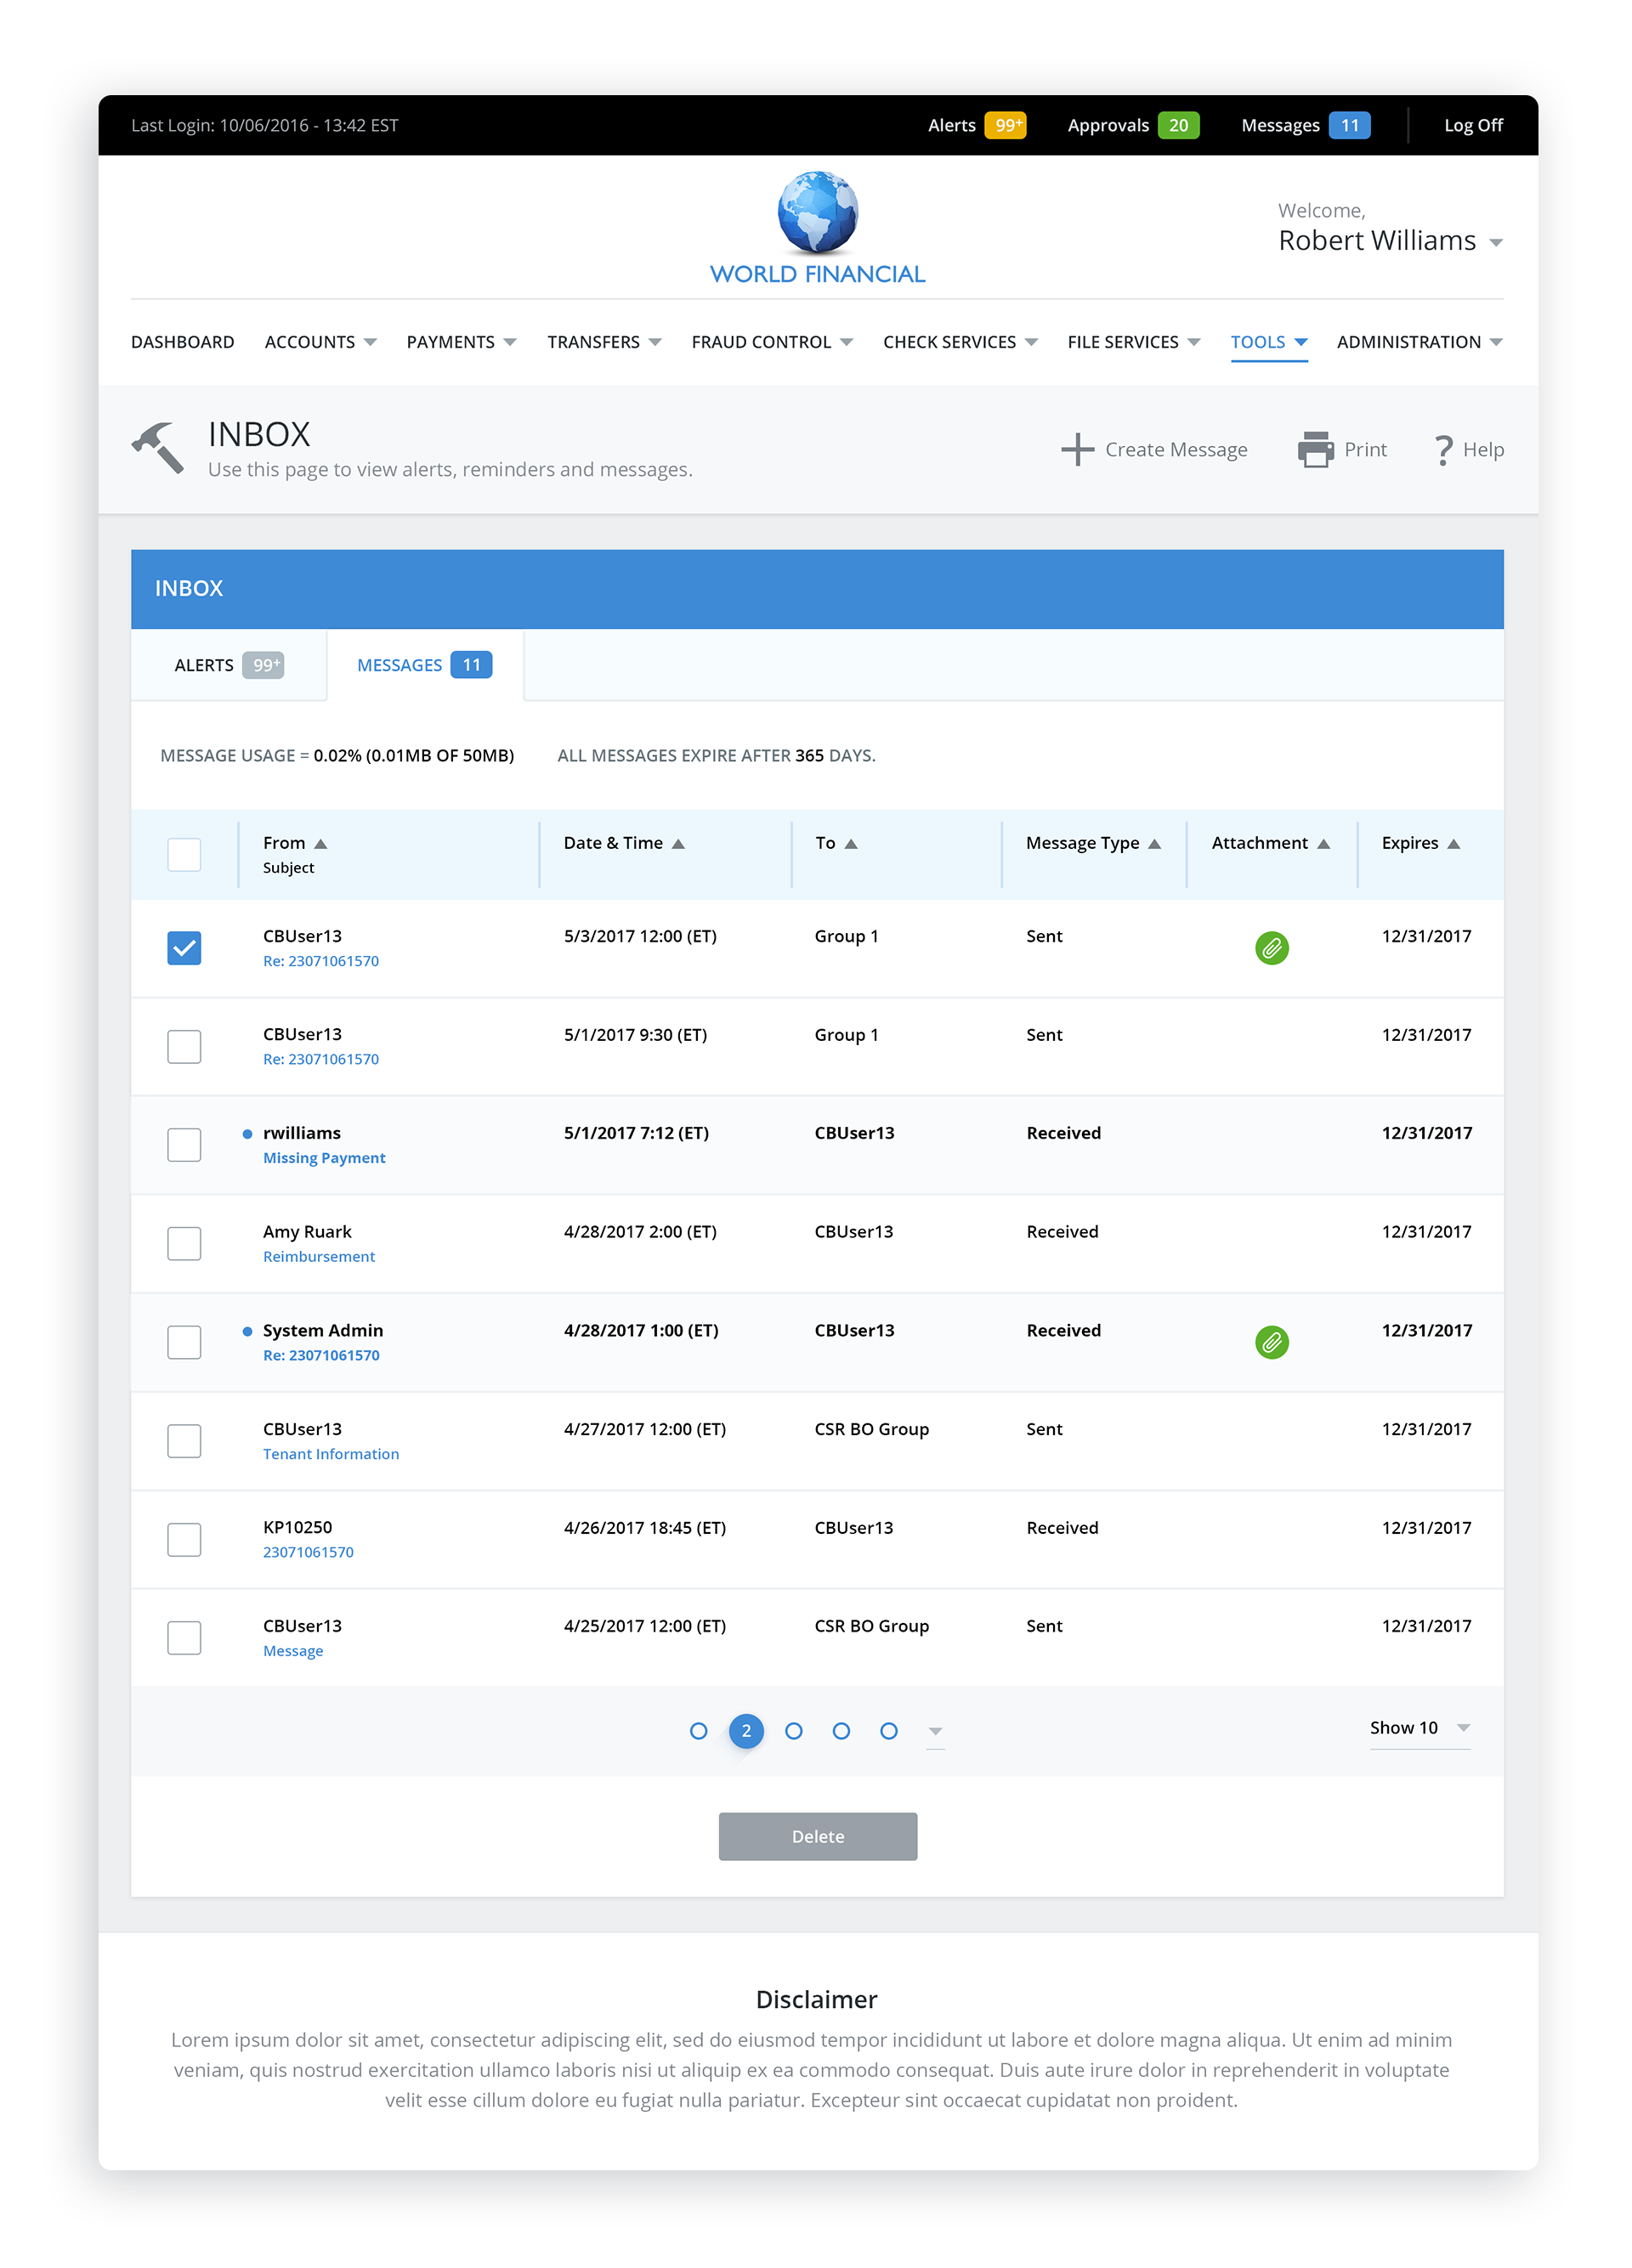Go to fifth pagination page dot

pos(888,1730)
